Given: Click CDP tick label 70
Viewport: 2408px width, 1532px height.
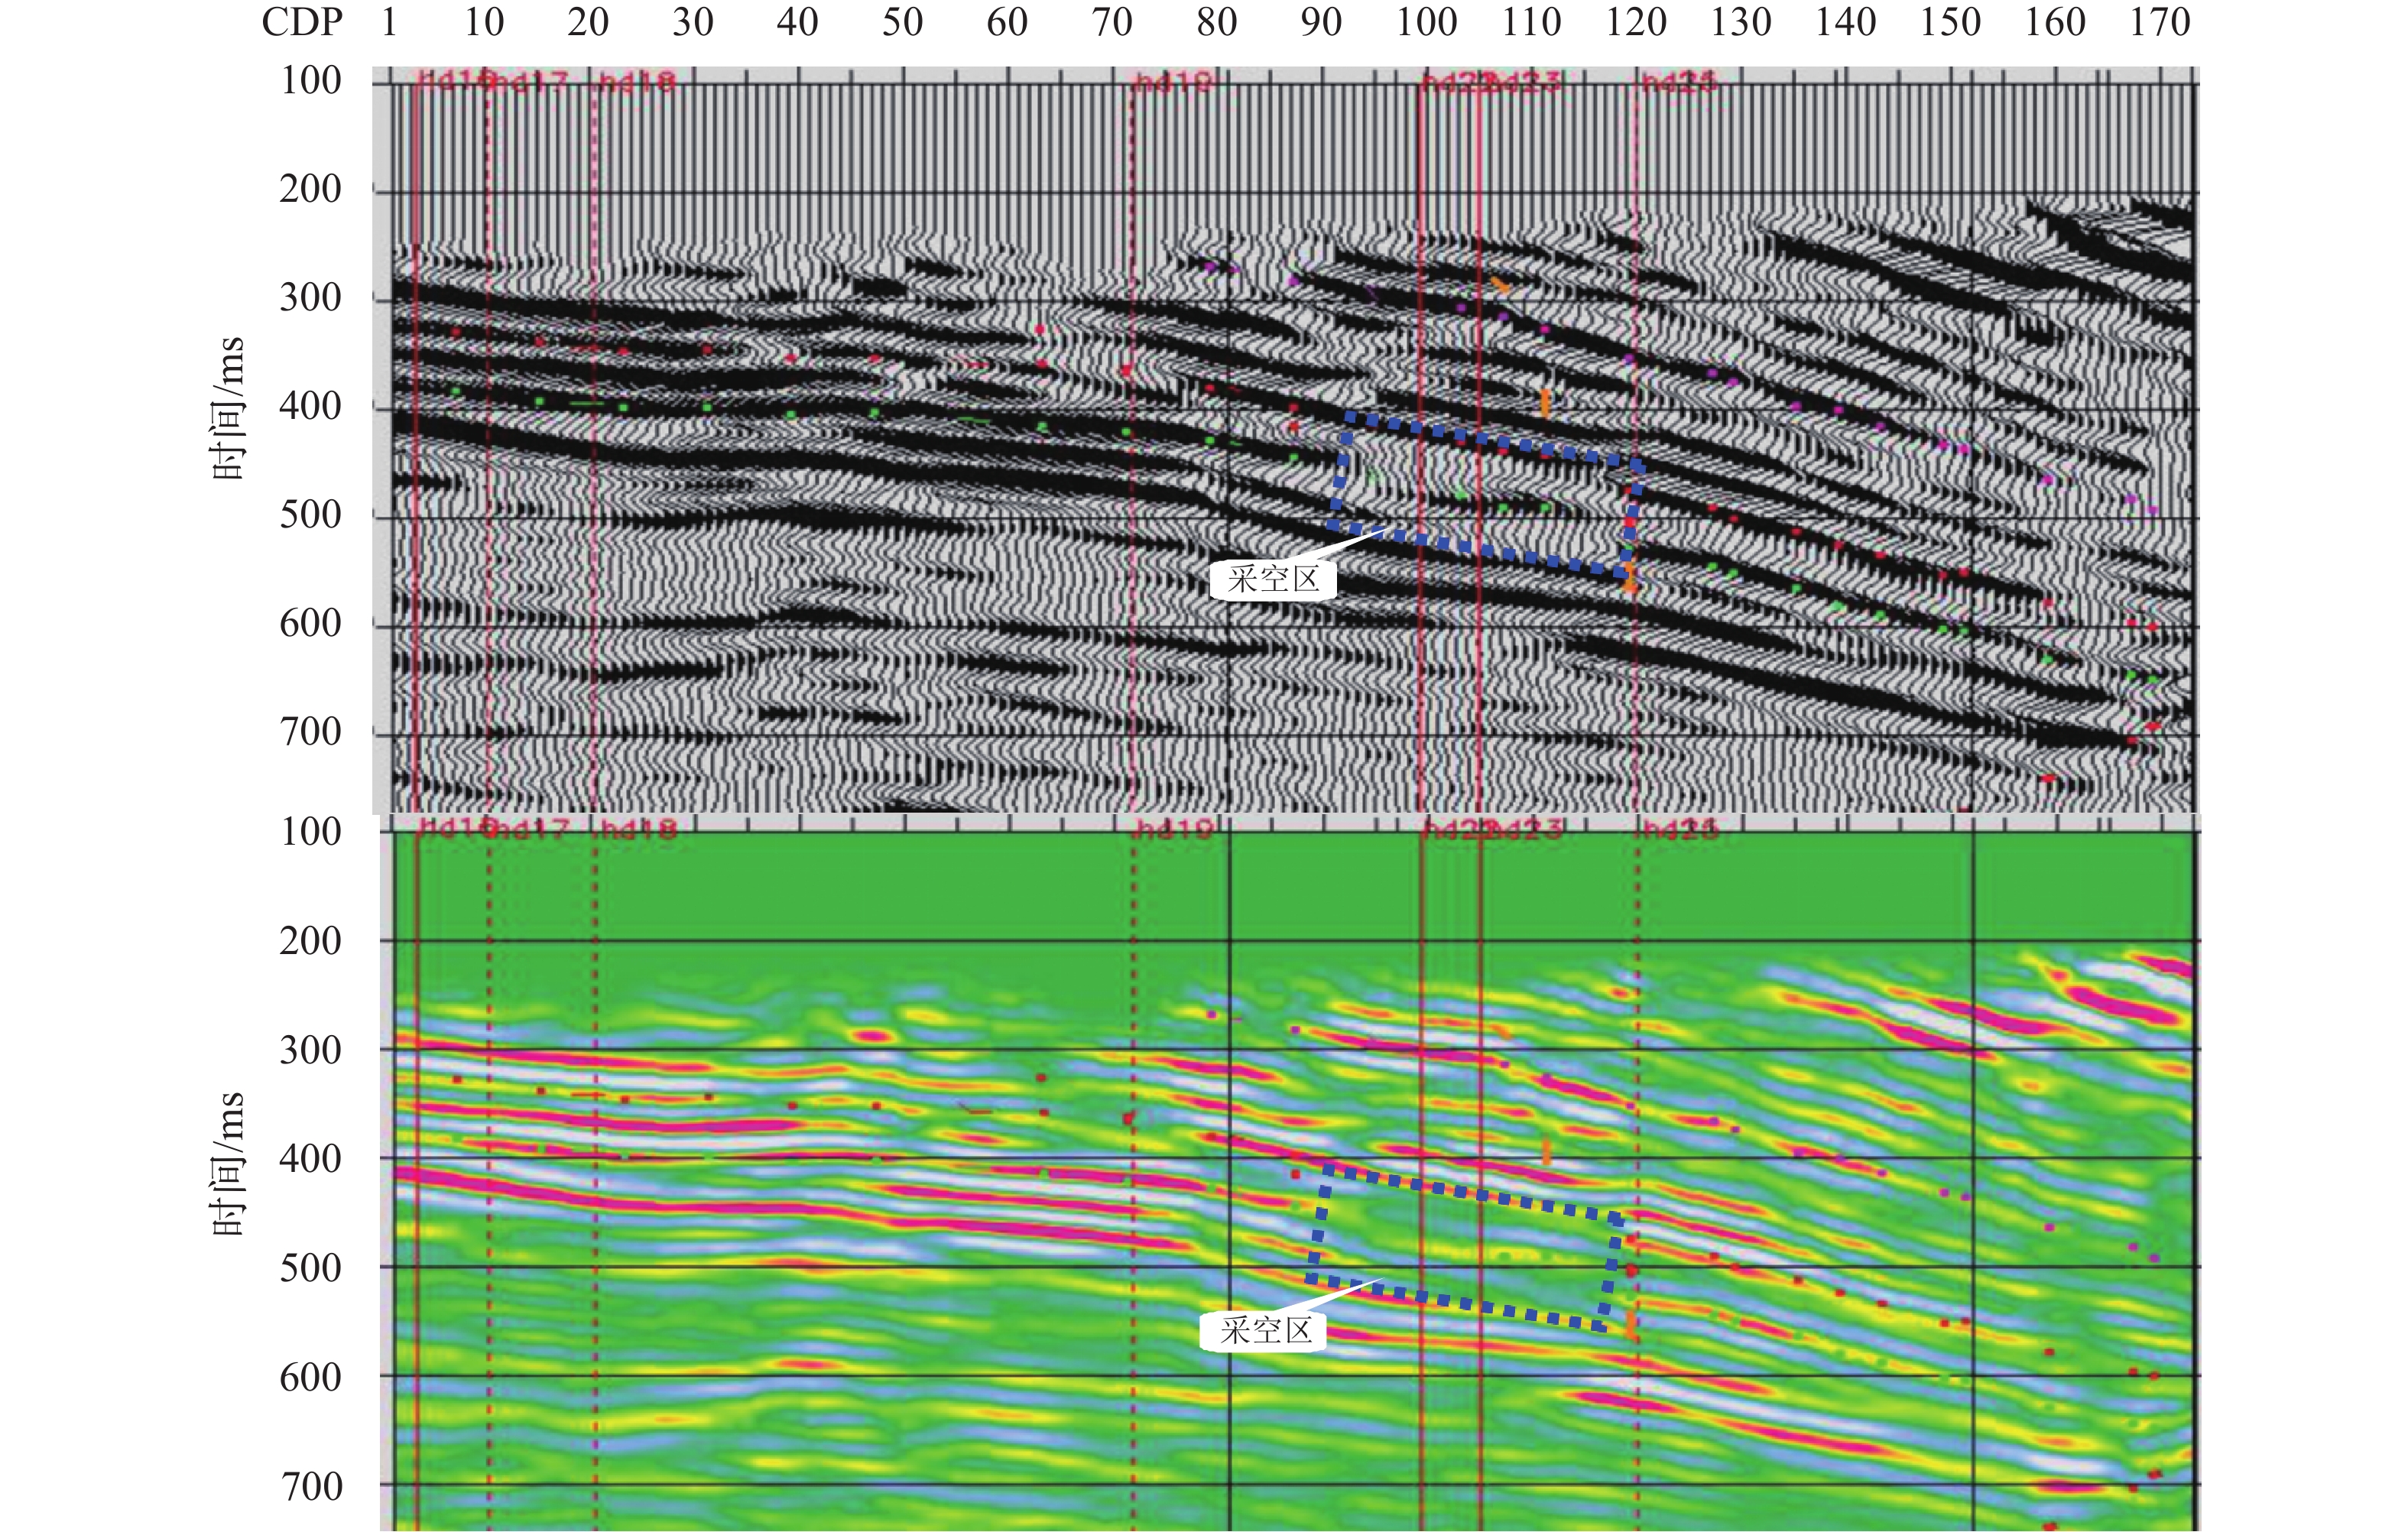Looking at the screenshot, I should (x=1112, y=22).
